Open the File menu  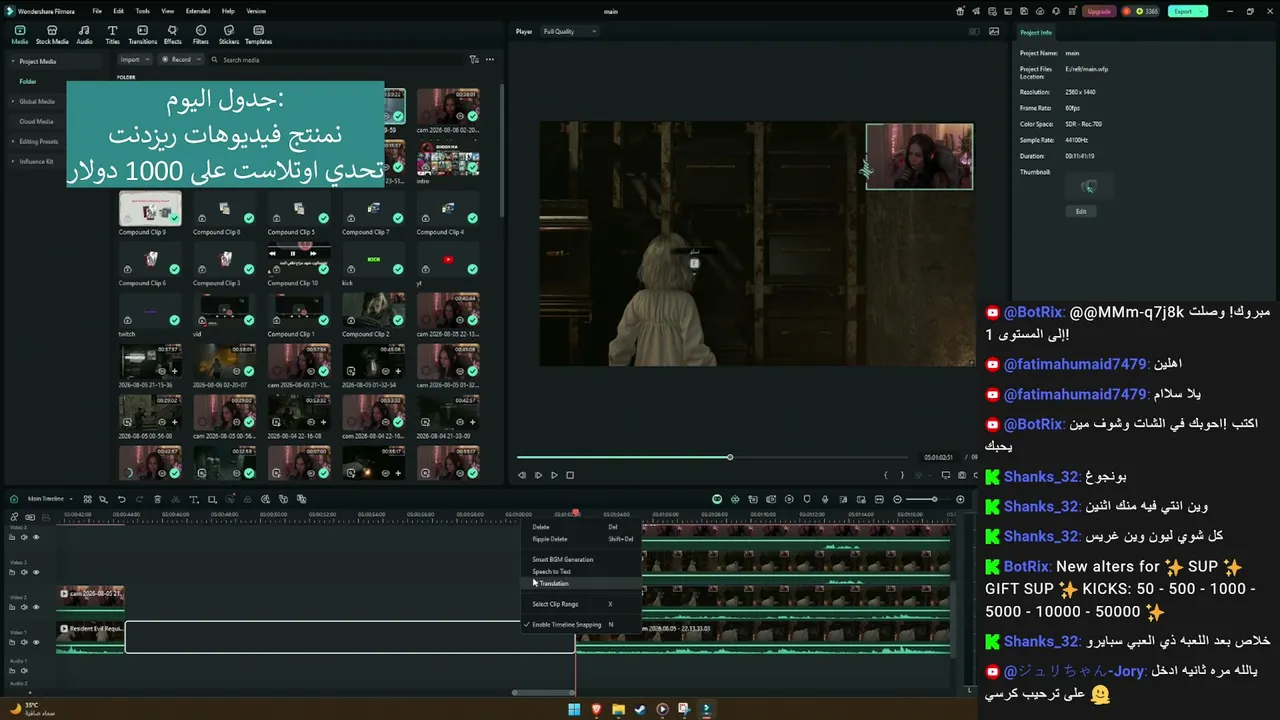point(97,11)
